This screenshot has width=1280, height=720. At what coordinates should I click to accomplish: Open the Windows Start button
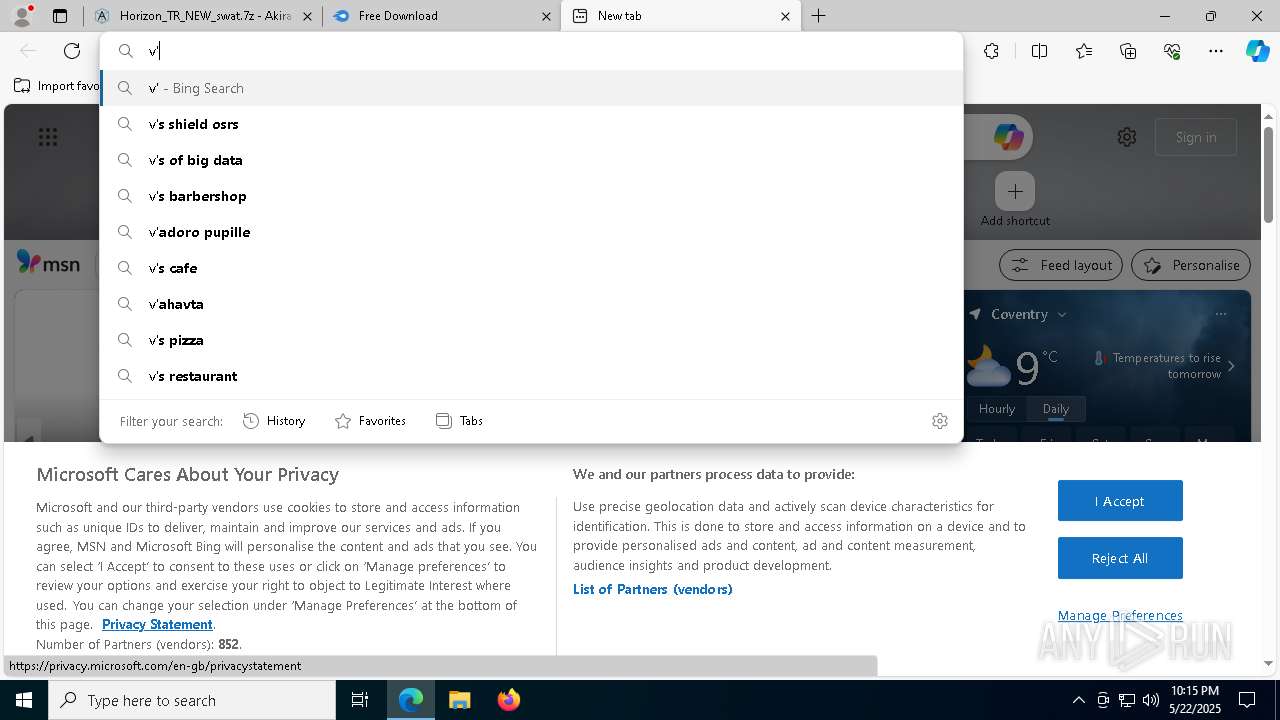click(x=24, y=700)
